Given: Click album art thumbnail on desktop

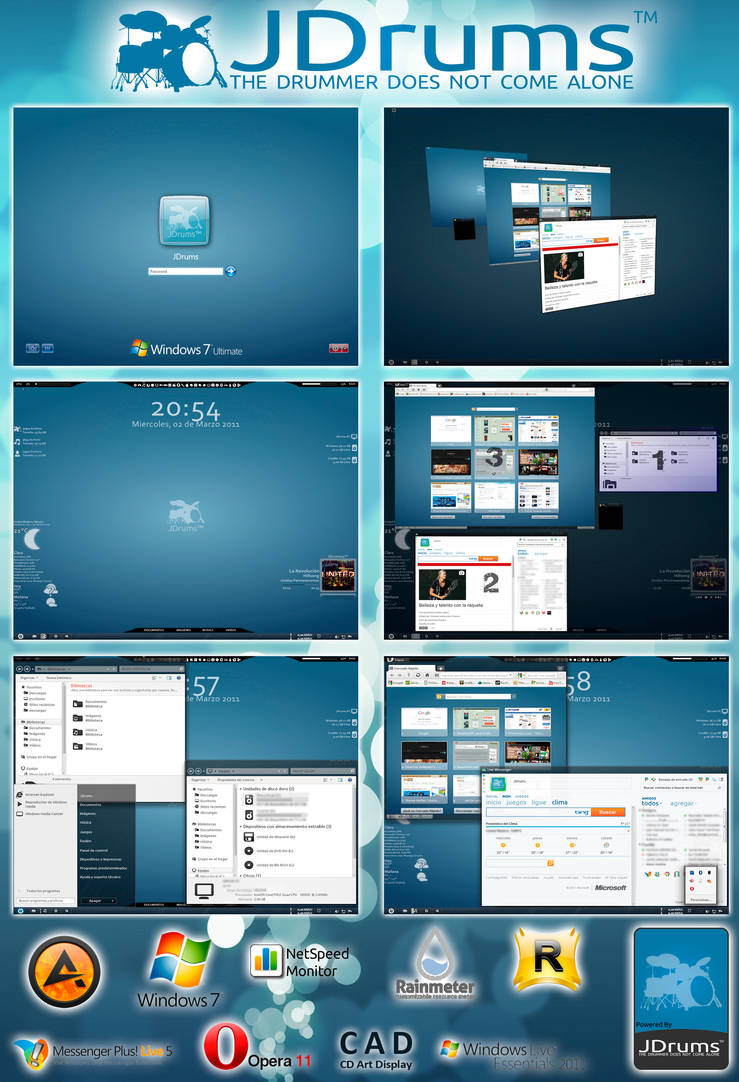Looking at the screenshot, I should click(x=338, y=575).
